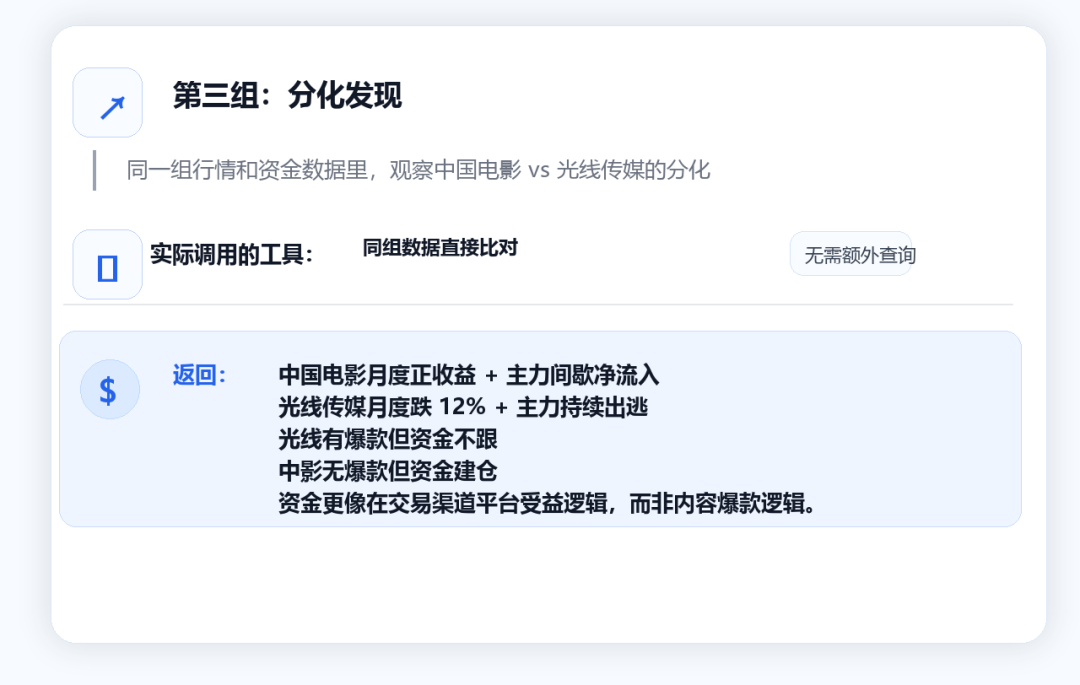Click the gray vertical quote bar by the subtitle
This screenshot has height=685, width=1080.
[x=94, y=170]
